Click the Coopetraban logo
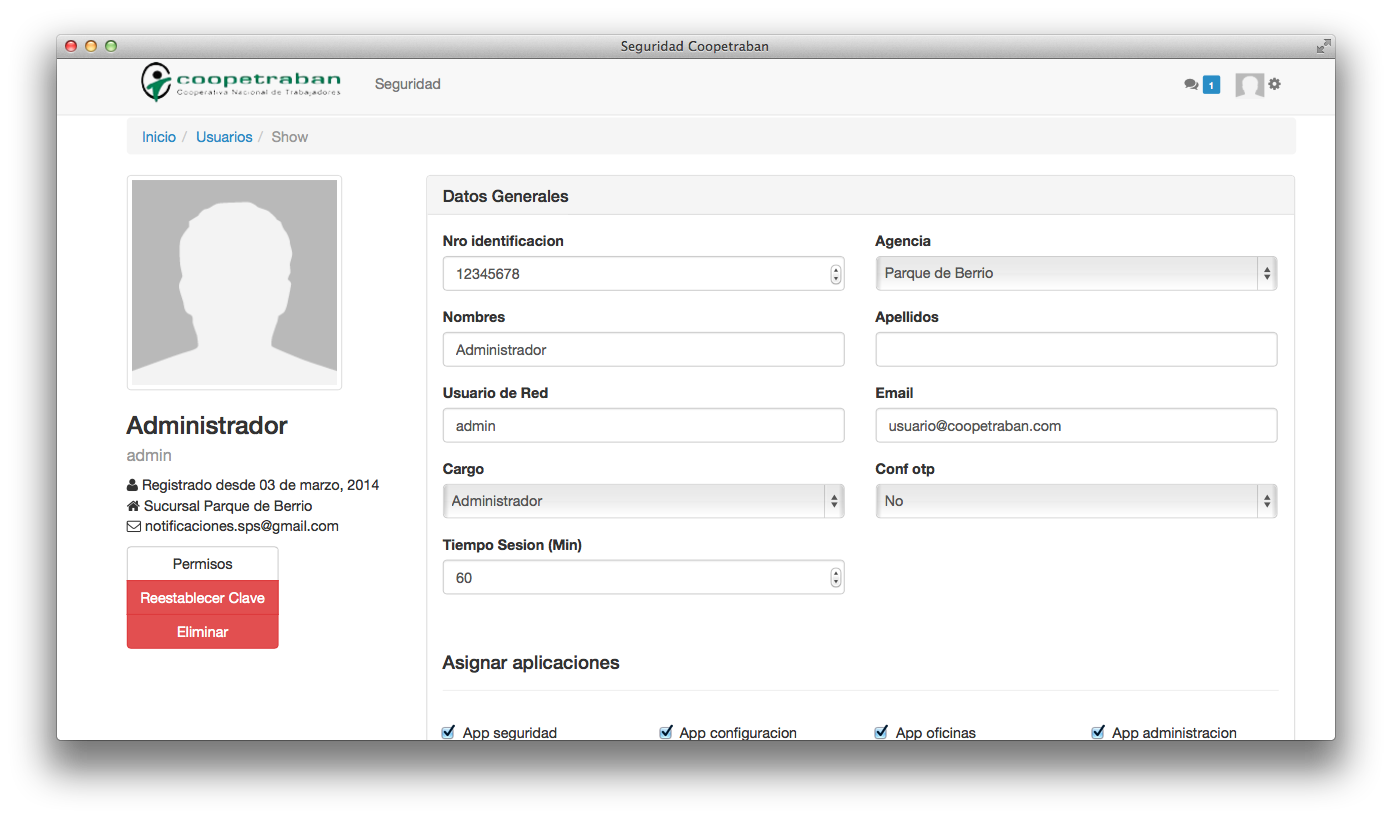 point(240,83)
